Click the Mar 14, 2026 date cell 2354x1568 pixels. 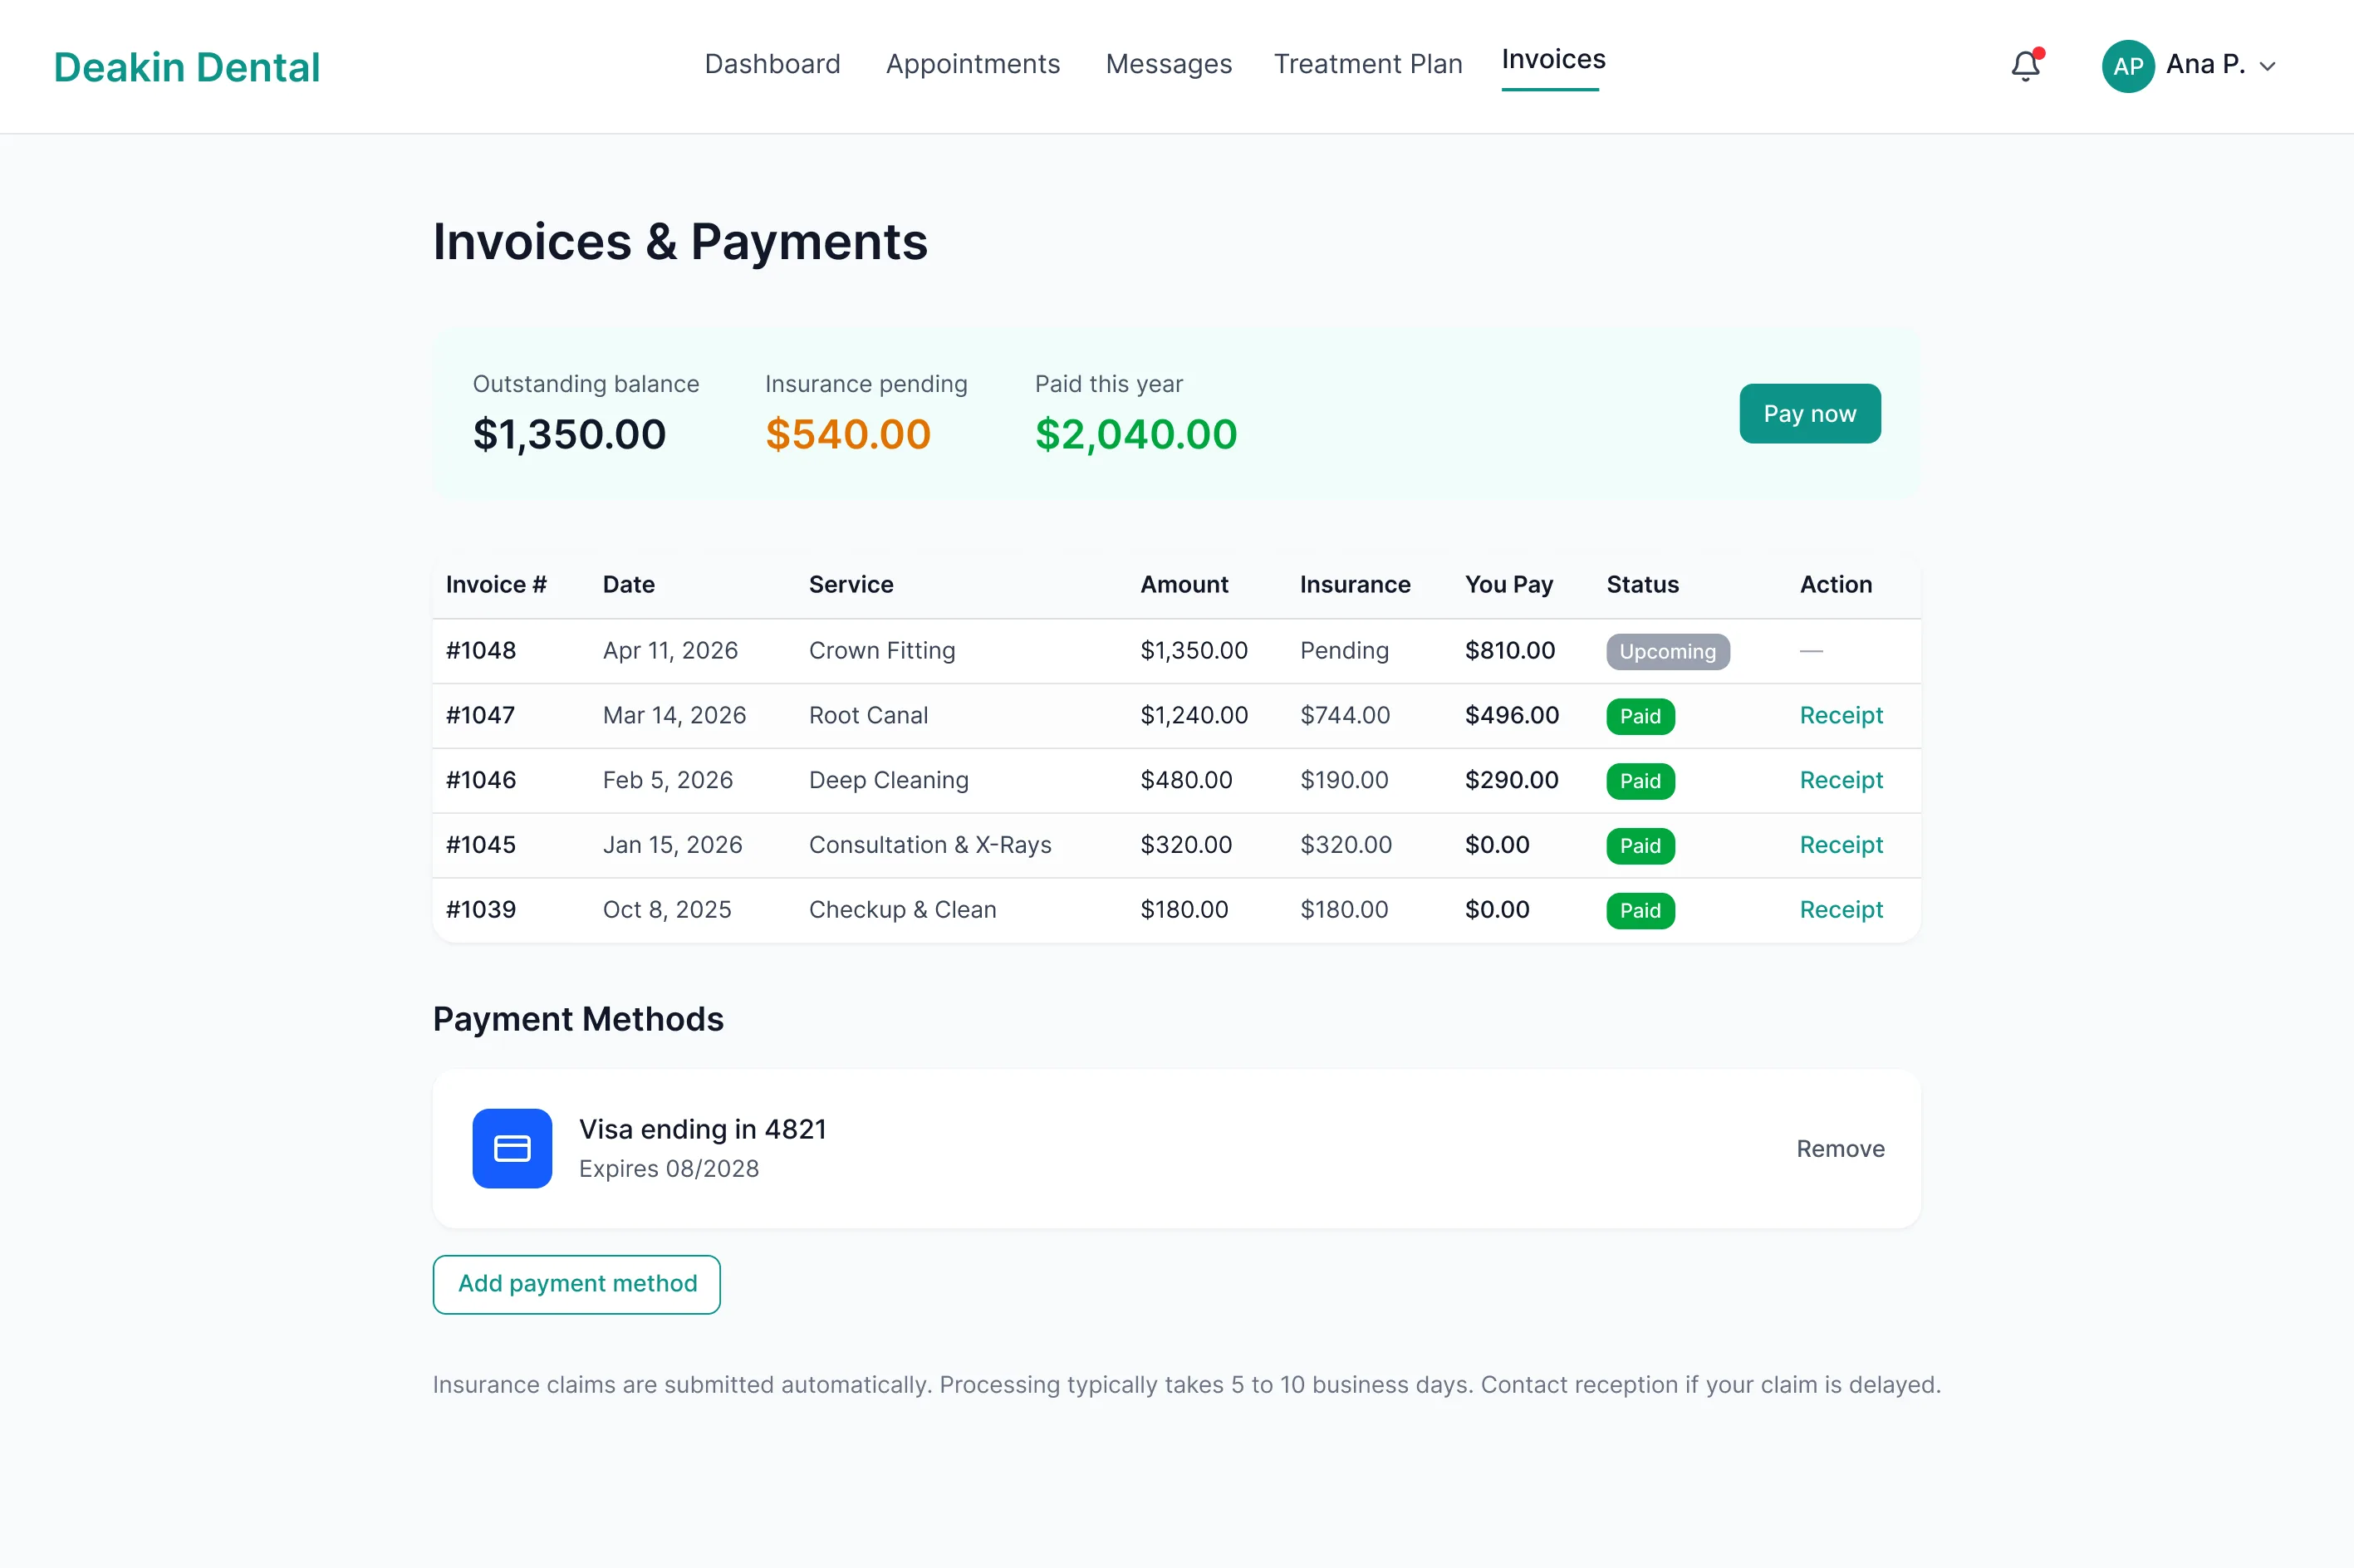[x=674, y=715]
